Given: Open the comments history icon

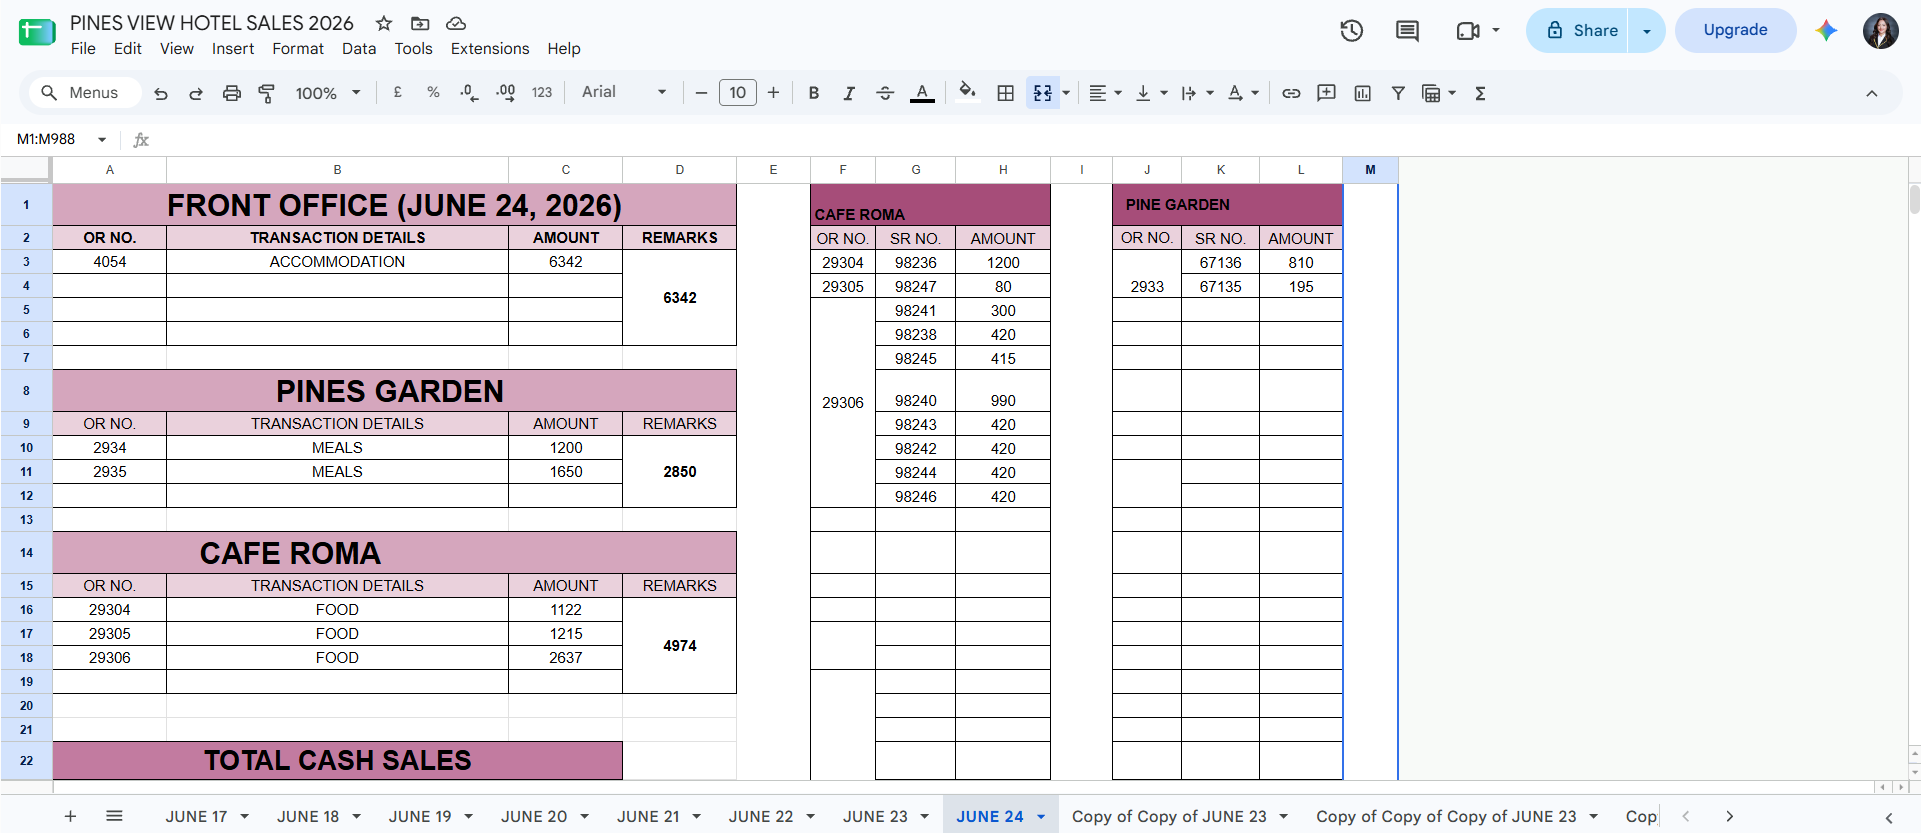Looking at the screenshot, I should click(1407, 31).
